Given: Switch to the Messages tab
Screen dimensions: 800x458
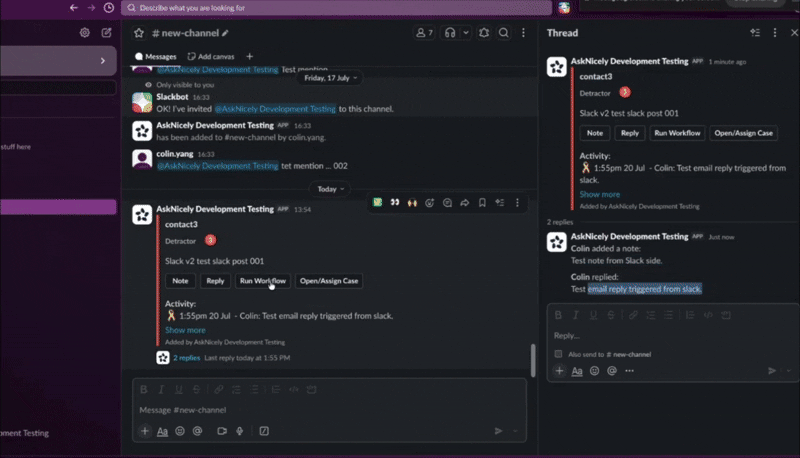Looking at the screenshot, I should (x=156, y=57).
